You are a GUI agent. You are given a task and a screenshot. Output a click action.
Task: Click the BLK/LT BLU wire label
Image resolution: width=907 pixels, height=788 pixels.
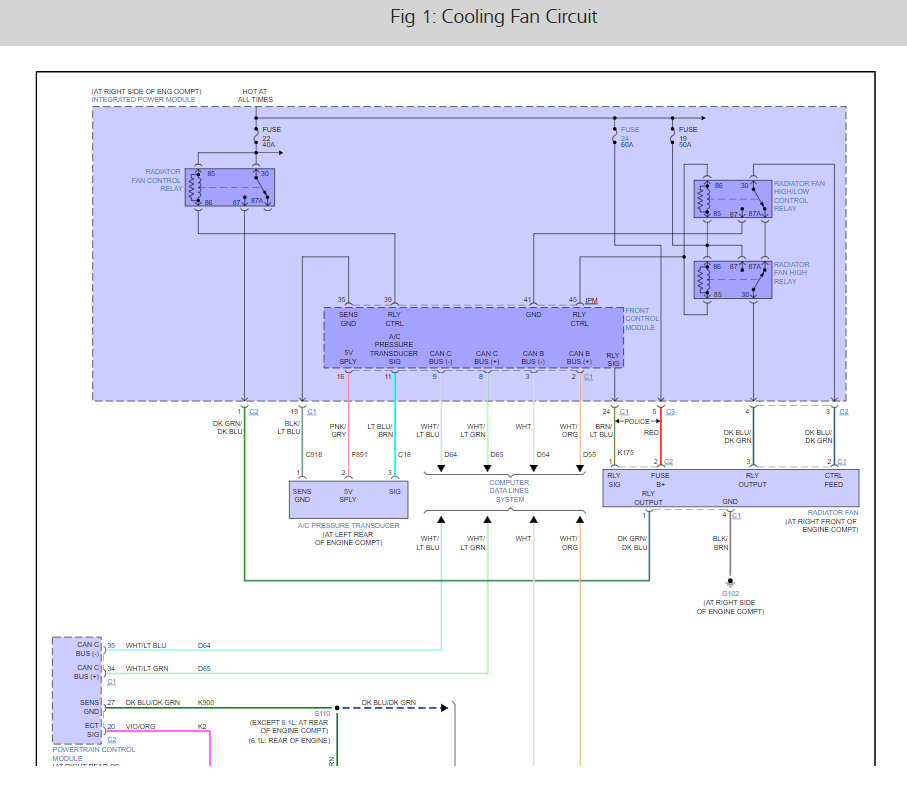(x=289, y=428)
